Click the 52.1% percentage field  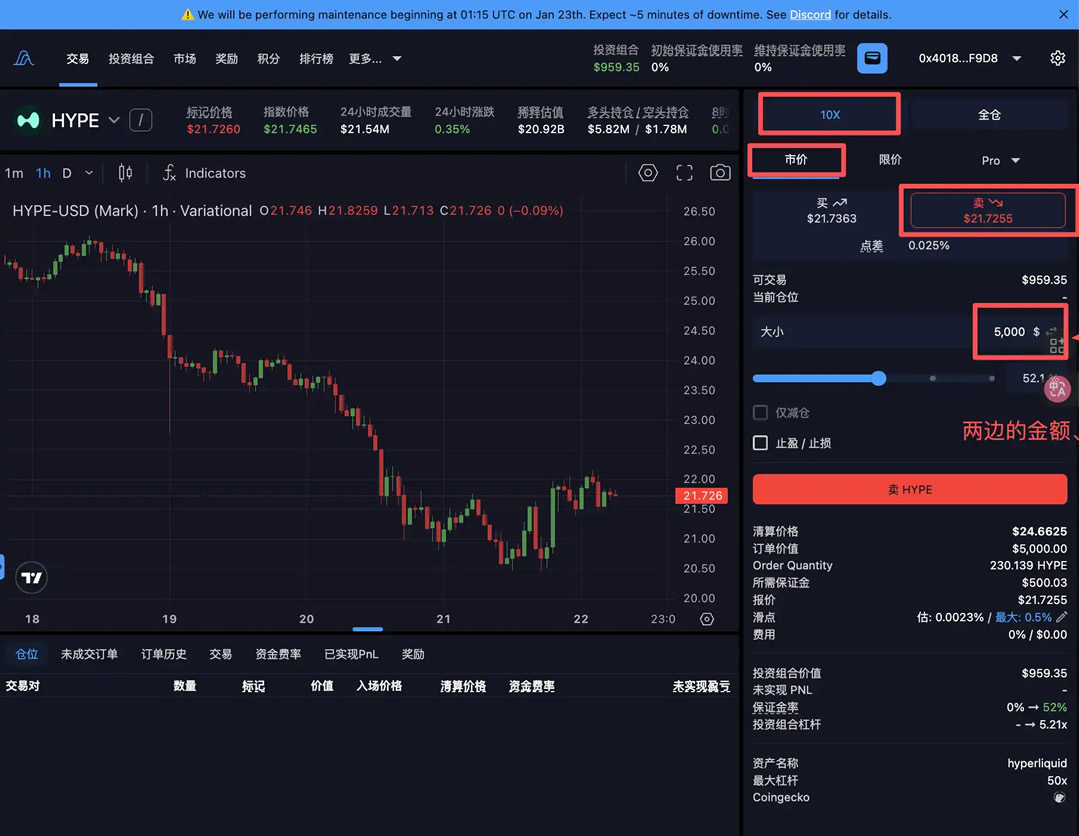[1037, 378]
